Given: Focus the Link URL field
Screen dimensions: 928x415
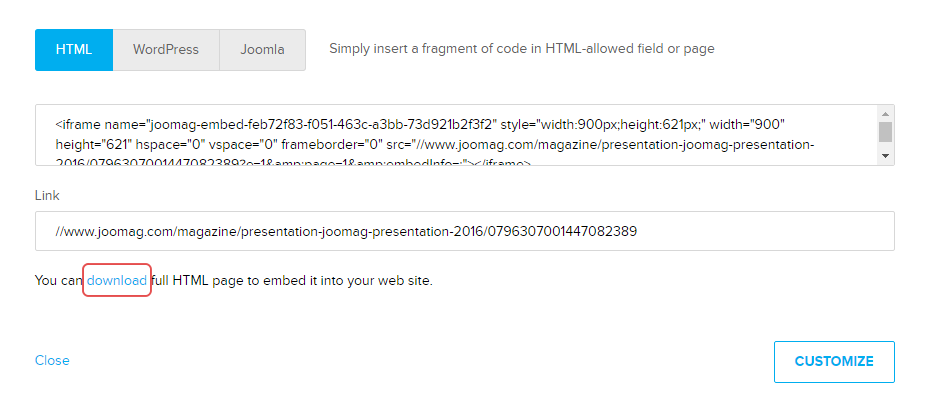Looking at the screenshot, I should coord(464,231).
